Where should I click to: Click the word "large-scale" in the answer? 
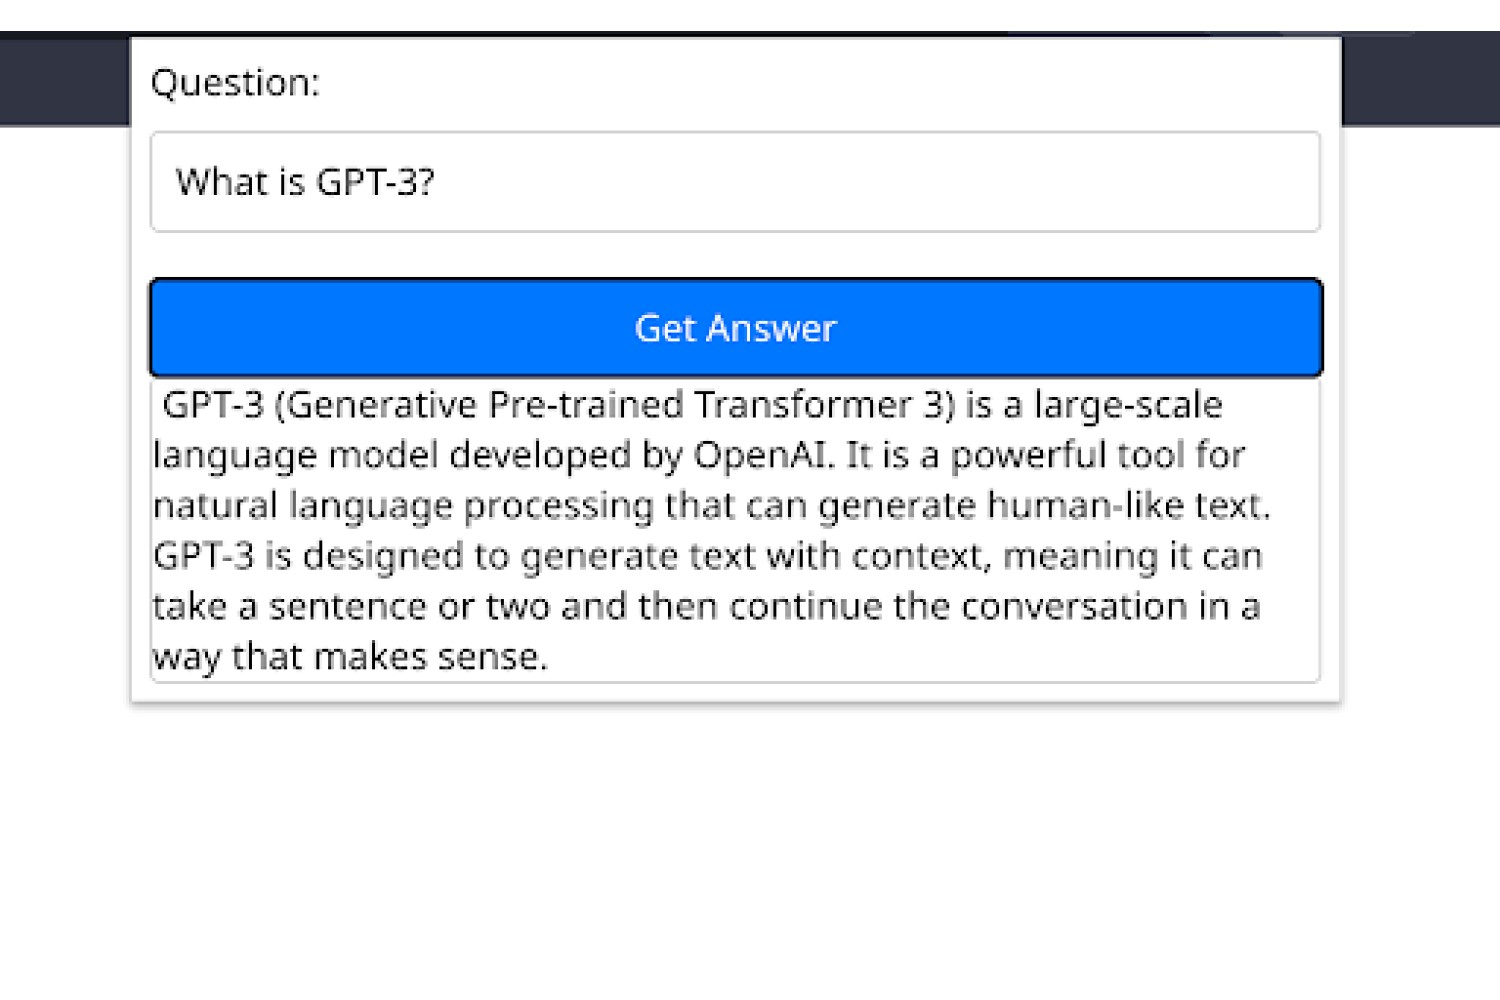click(x=1128, y=406)
